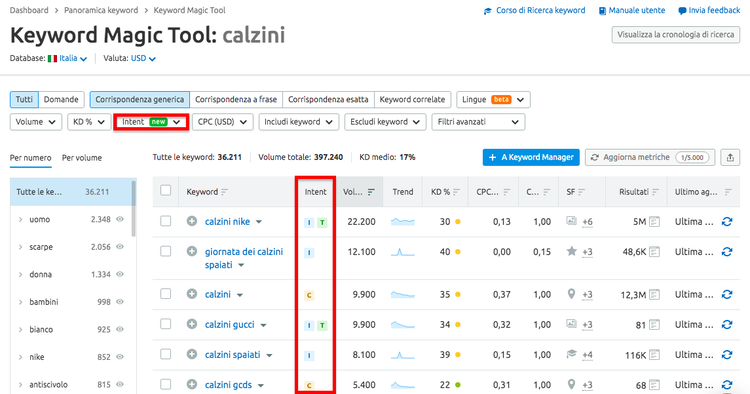The image size is (750, 394).
Task: Select the Domande tab
Action: [x=61, y=99]
